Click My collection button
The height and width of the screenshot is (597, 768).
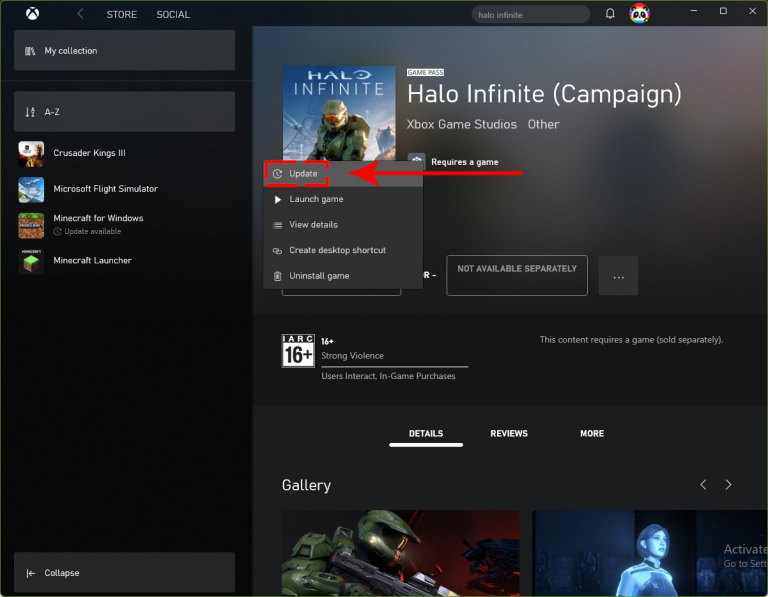pos(124,50)
